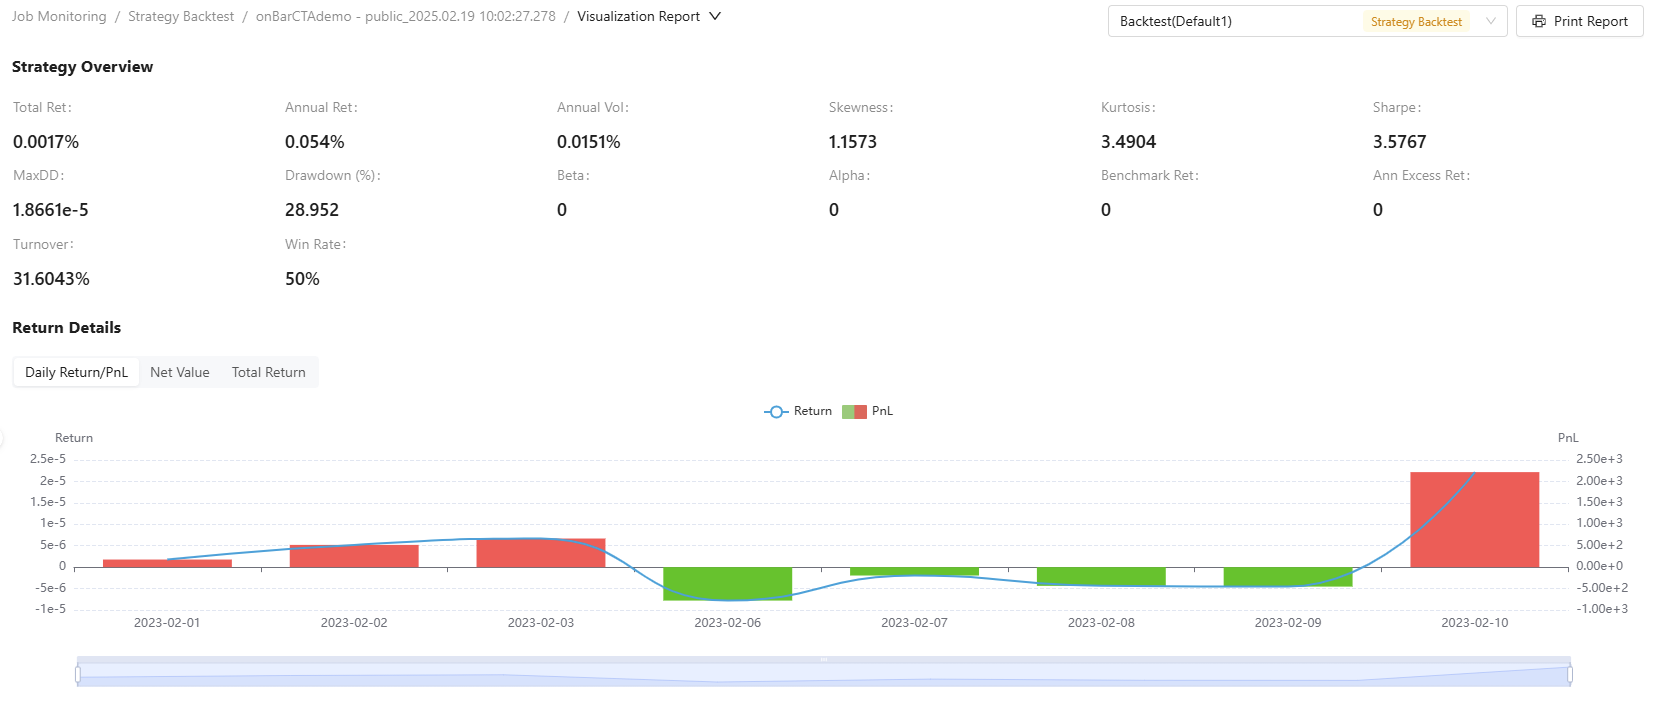This screenshot has height=704, width=1655.
Task: Open the Backtest(Default1) selector dropdown
Action: tap(1240, 21)
